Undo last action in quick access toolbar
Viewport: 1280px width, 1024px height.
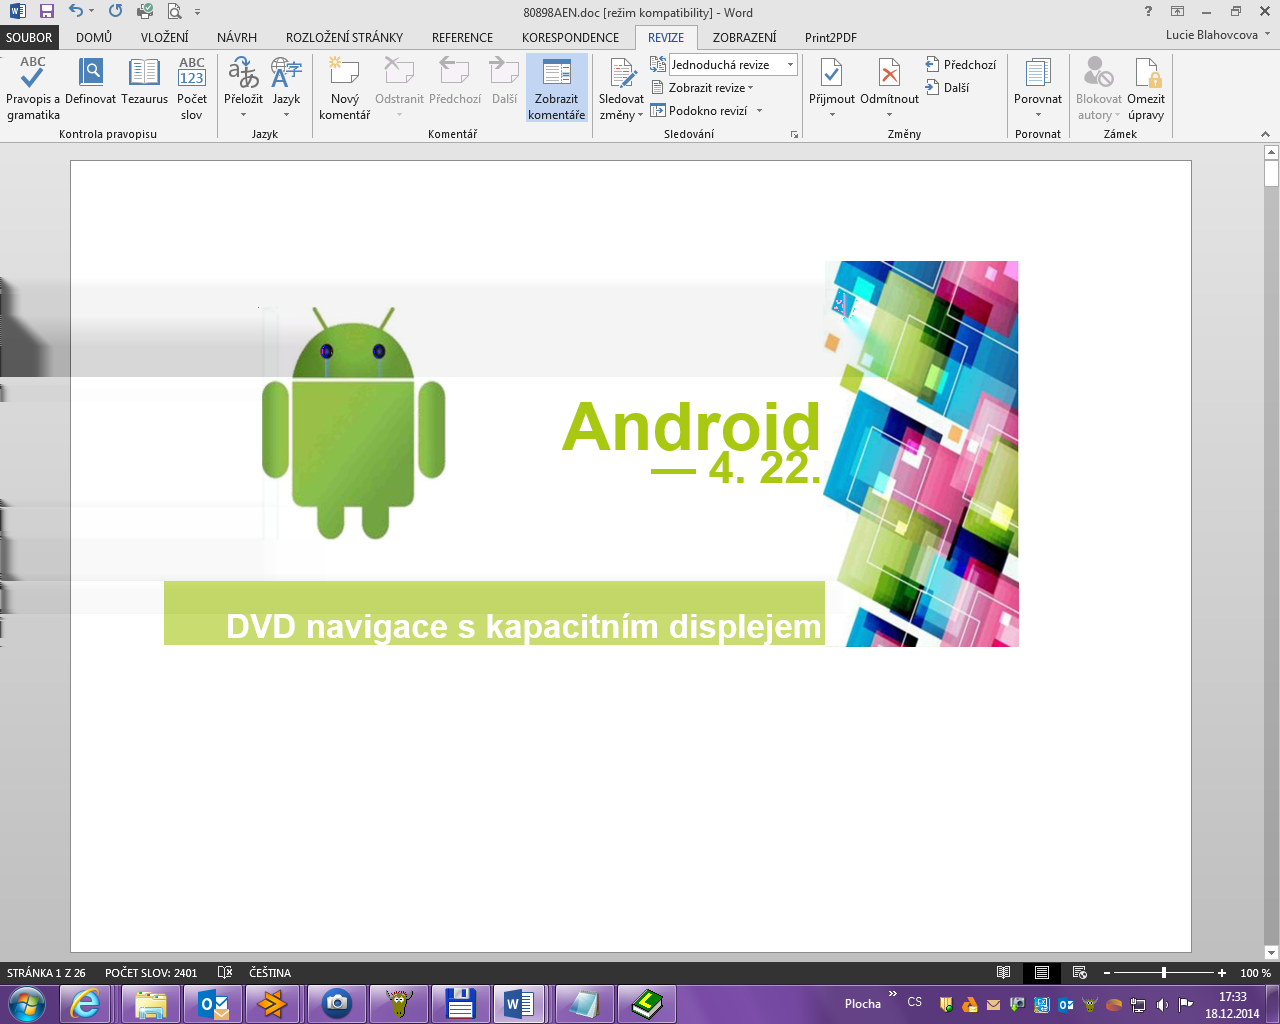tap(76, 12)
